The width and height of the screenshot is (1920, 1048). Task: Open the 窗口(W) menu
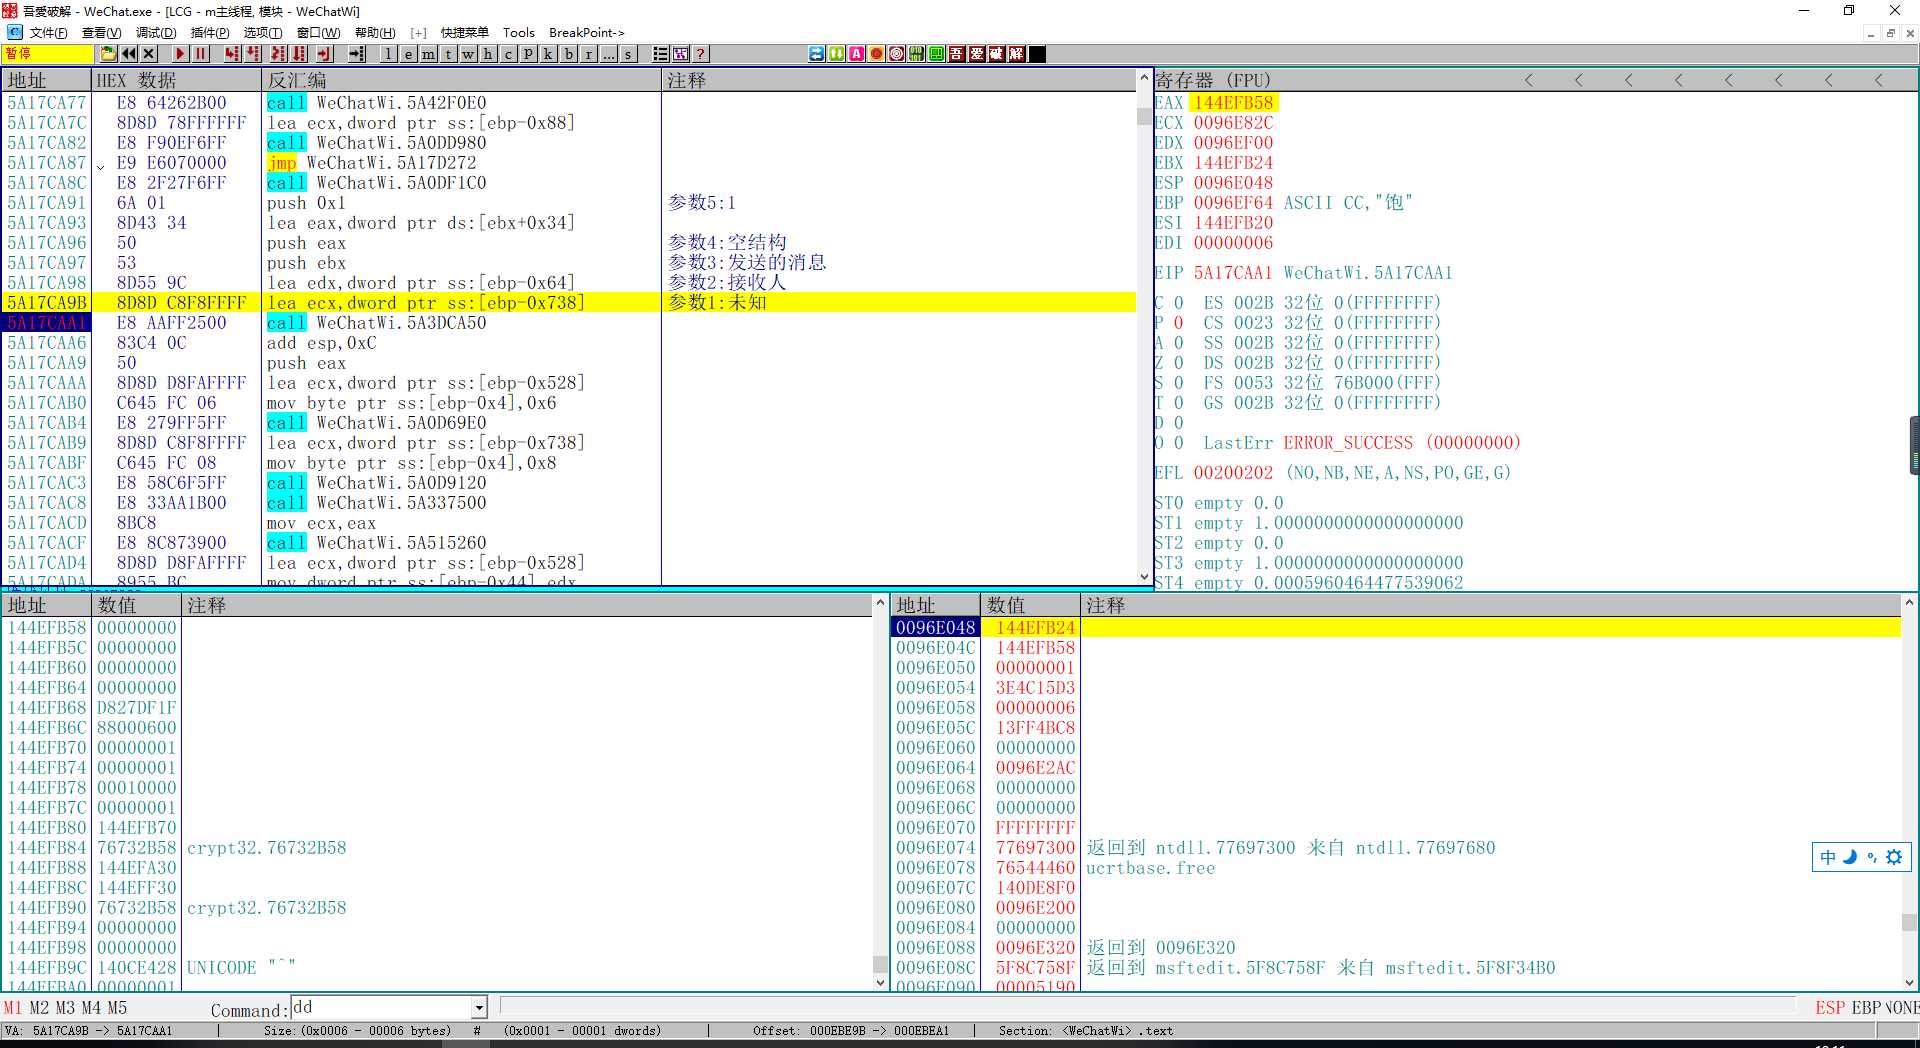click(318, 33)
